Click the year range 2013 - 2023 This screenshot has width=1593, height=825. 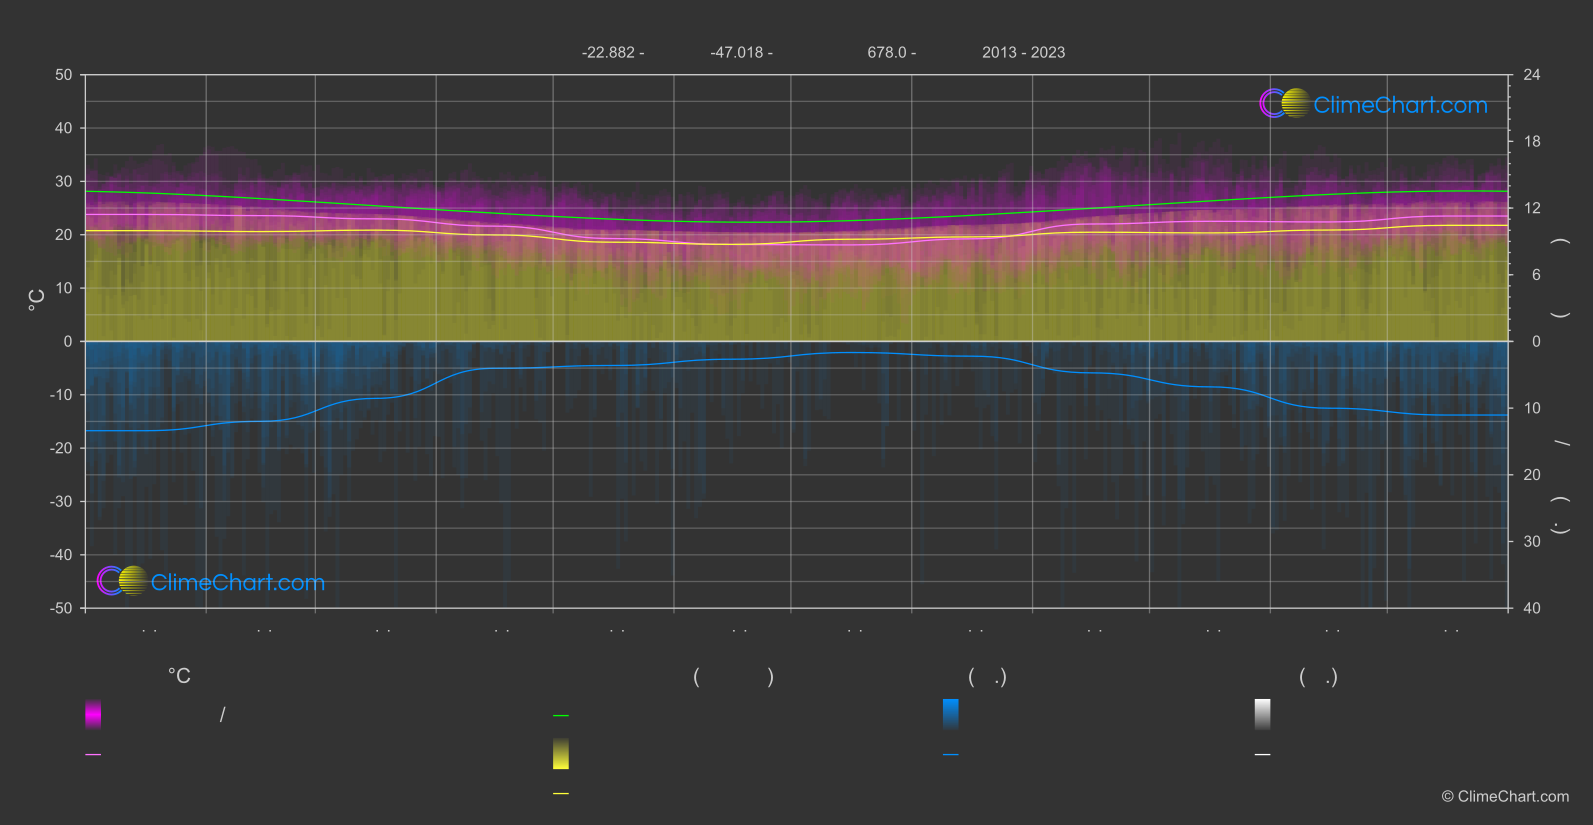[x=1023, y=52]
